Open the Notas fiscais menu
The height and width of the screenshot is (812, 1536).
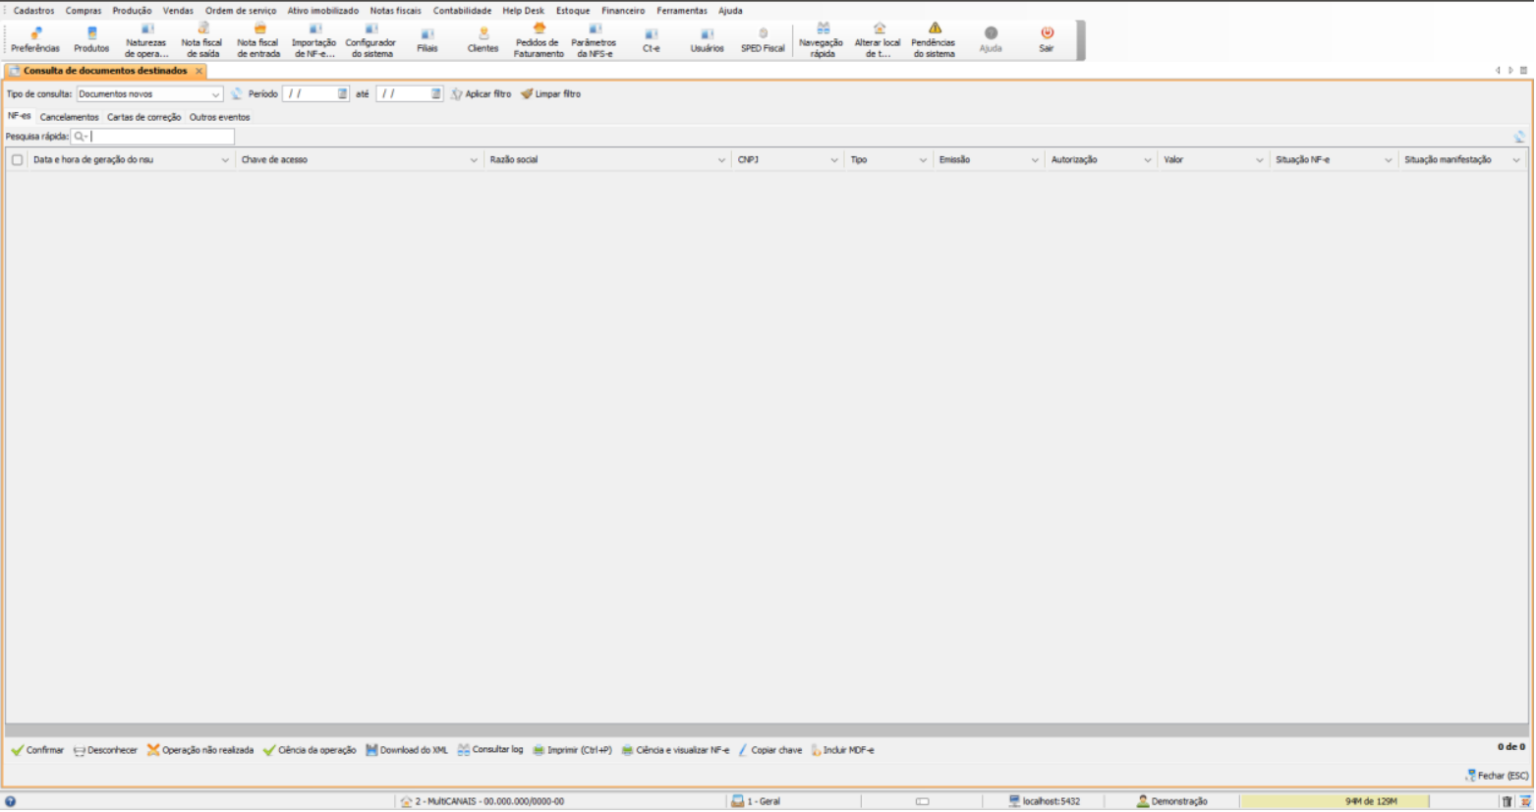pos(395,11)
